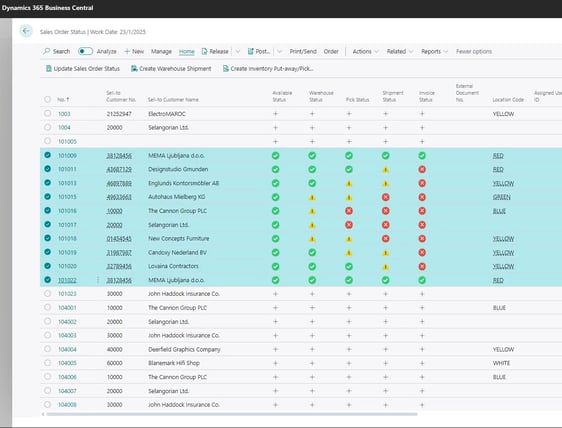Open sales order 1003 link
Viewport: 562px width, 428px height.
coord(64,114)
